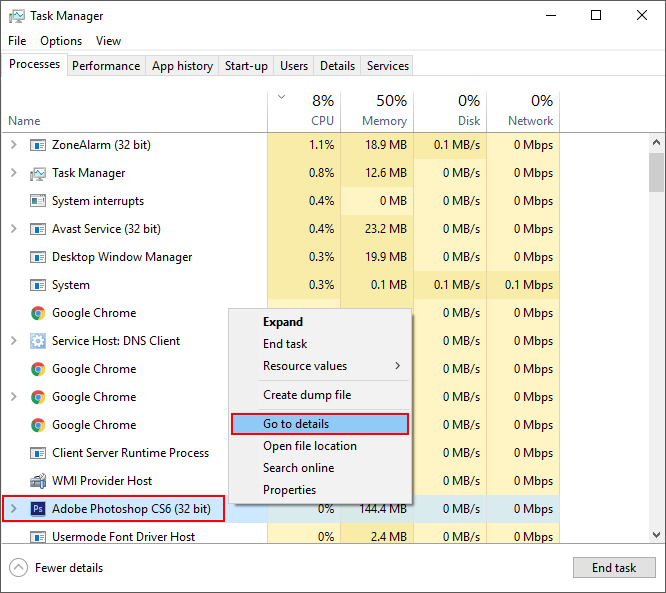
Task: Switch to the Services tab
Action: (x=388, y=66)
